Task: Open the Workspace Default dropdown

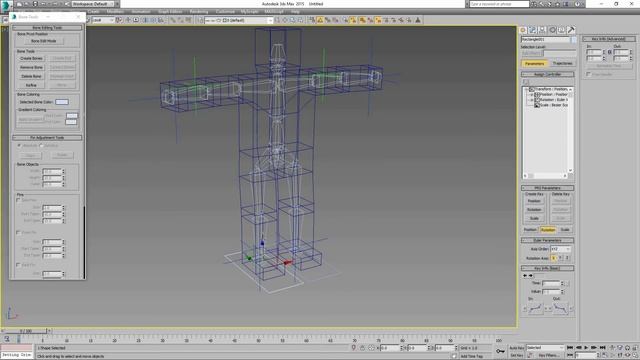Action: tap(92, 4)
